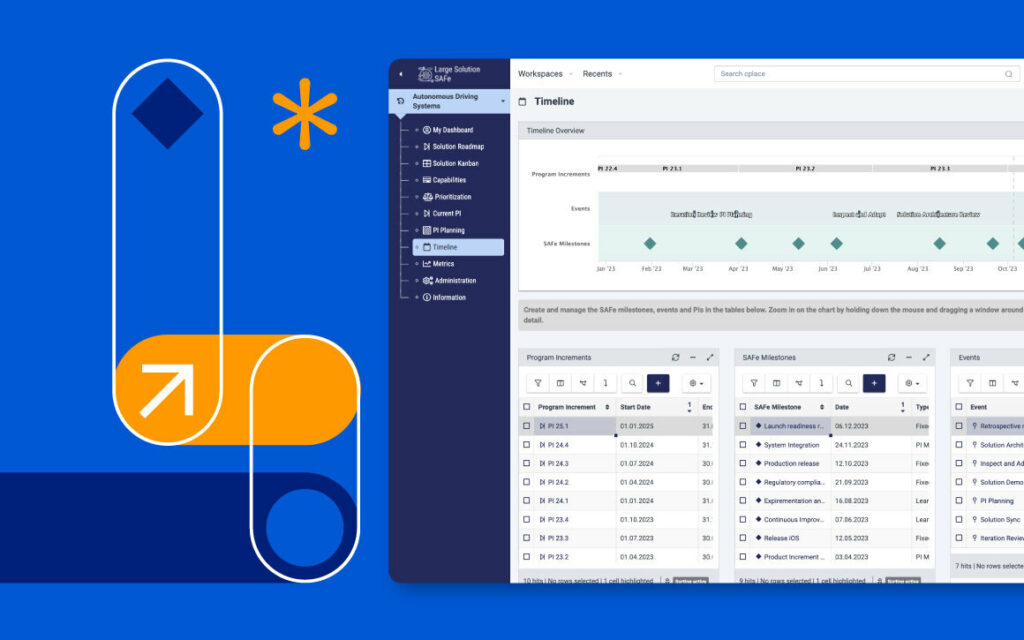This screenshot has height=640, width=1024.
Task: Minimize the Program Increments panel
Action: pyautogui.click(x=693, y=357)
